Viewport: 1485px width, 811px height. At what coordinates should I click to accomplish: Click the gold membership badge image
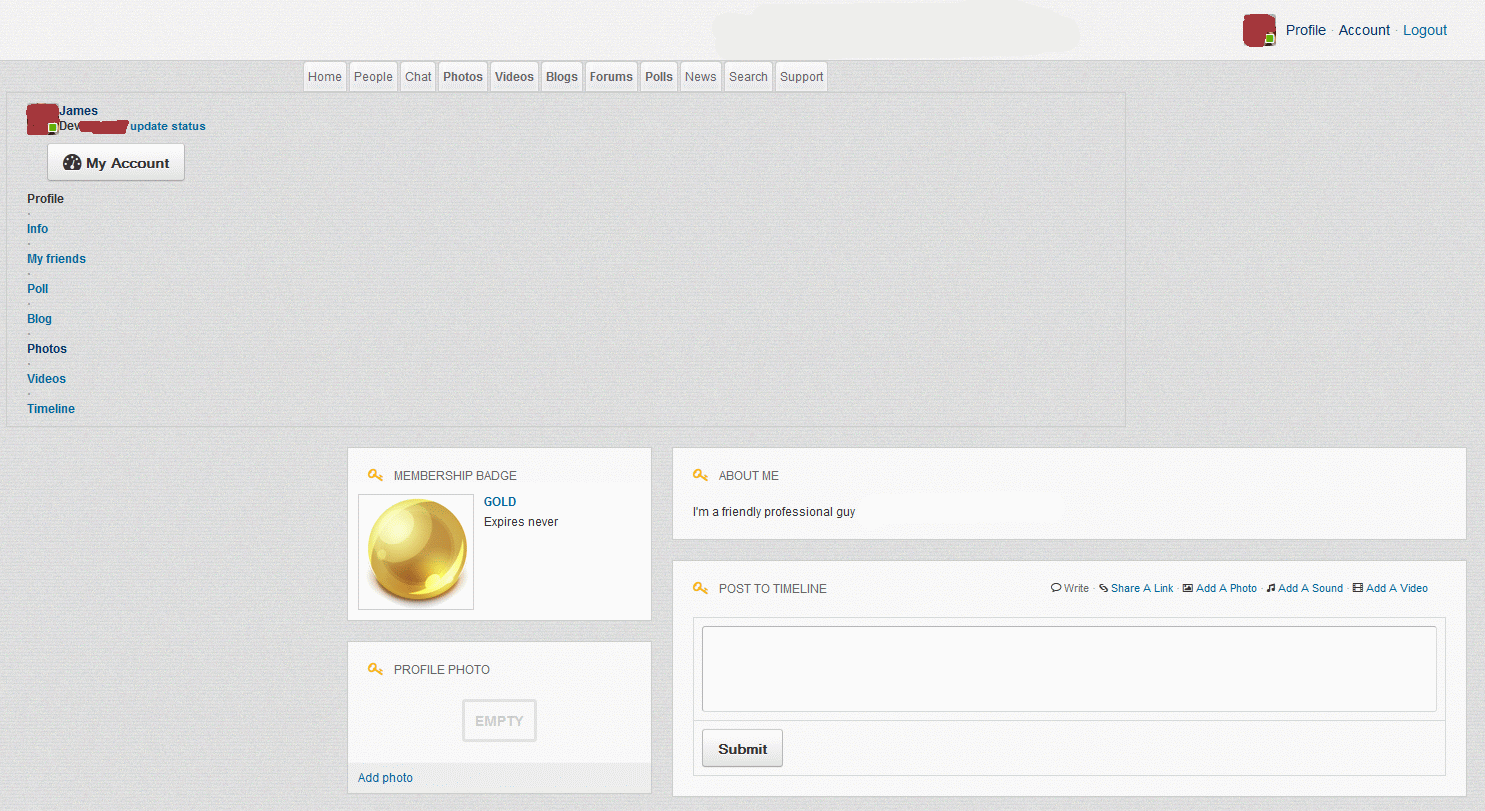coord(416,552)
